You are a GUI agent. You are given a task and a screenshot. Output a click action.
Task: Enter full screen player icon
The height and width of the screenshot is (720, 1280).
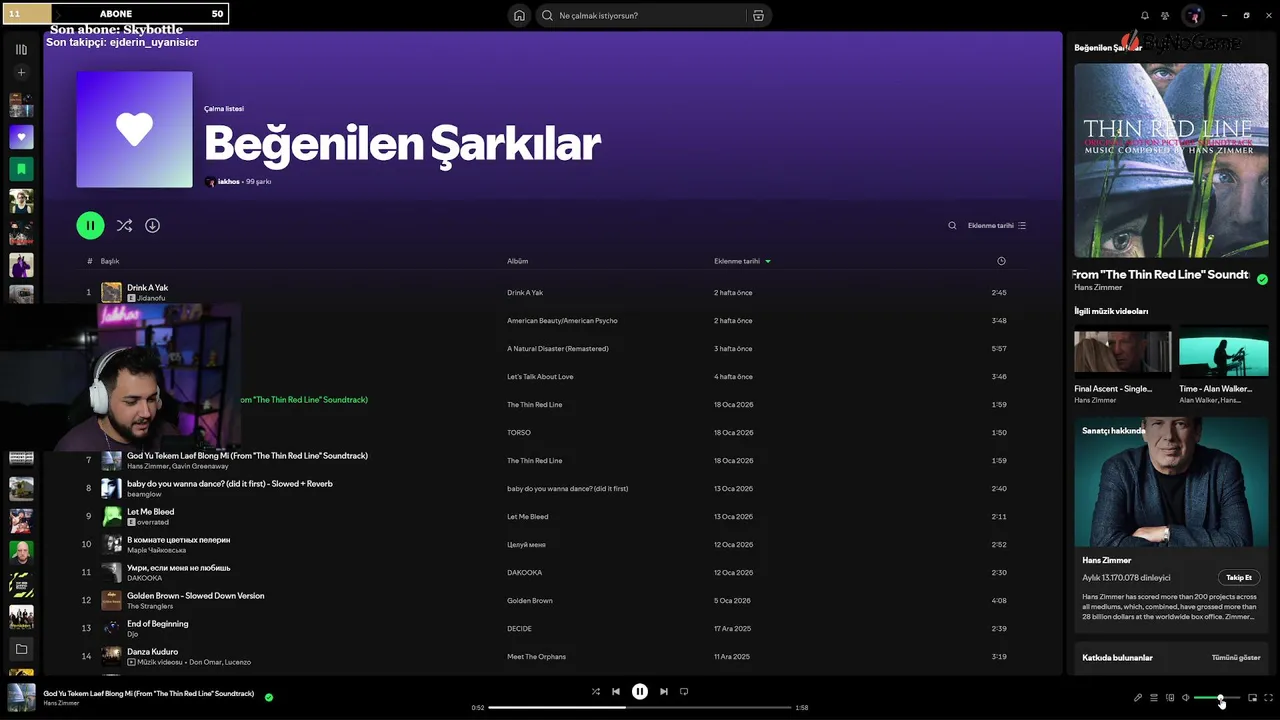click(x=1268, y=698)
